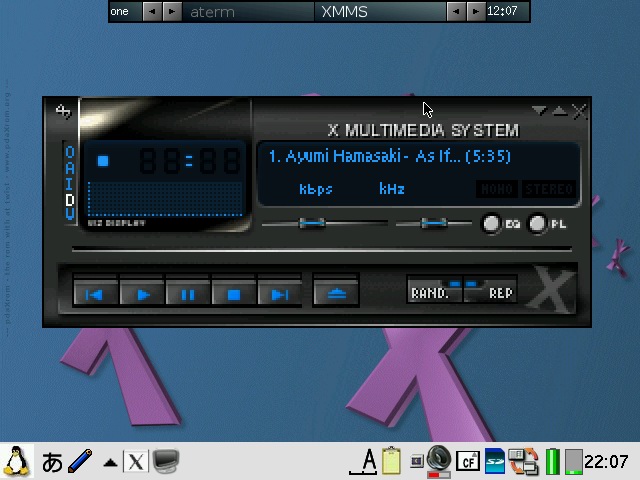Skip to the next track
Image resolution: width=640 pixels, height=480 pixels.
(279, 294)
